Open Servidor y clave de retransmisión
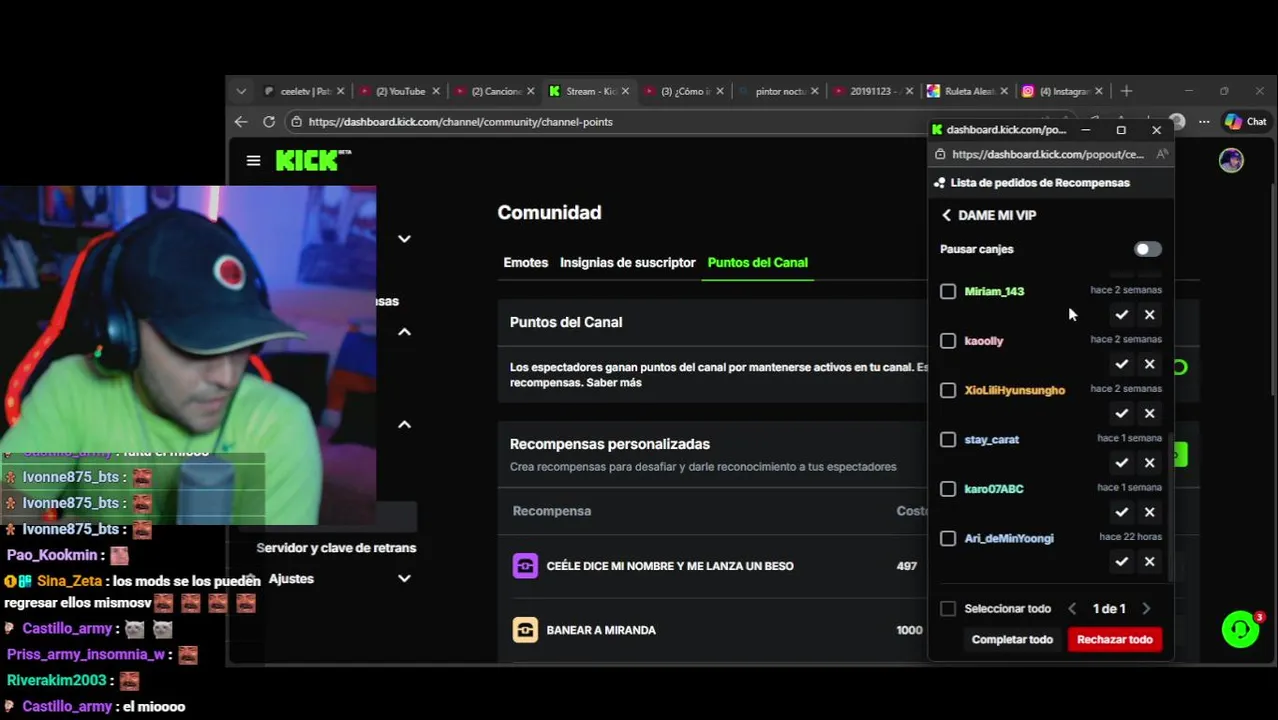The height and width of the screenshot is (720, 1278). click(x=336, y=547)
